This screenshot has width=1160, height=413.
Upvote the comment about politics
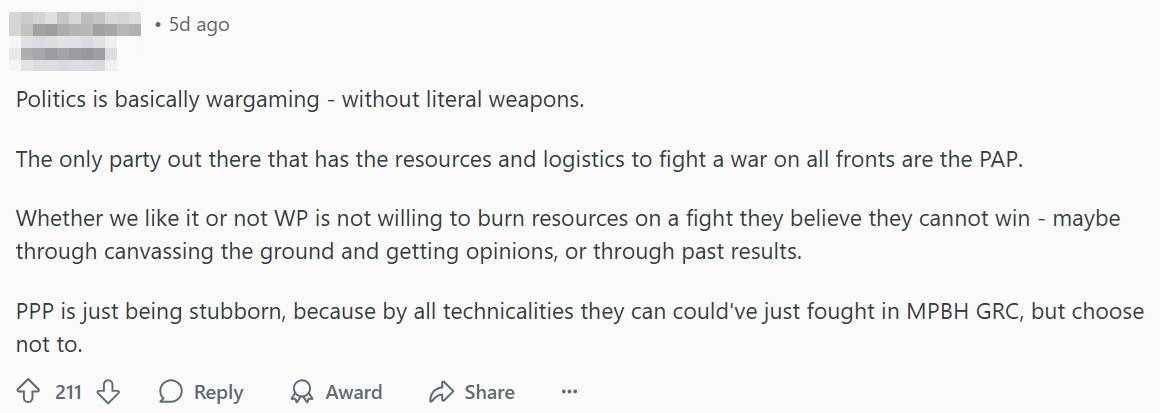pos(30,392)
